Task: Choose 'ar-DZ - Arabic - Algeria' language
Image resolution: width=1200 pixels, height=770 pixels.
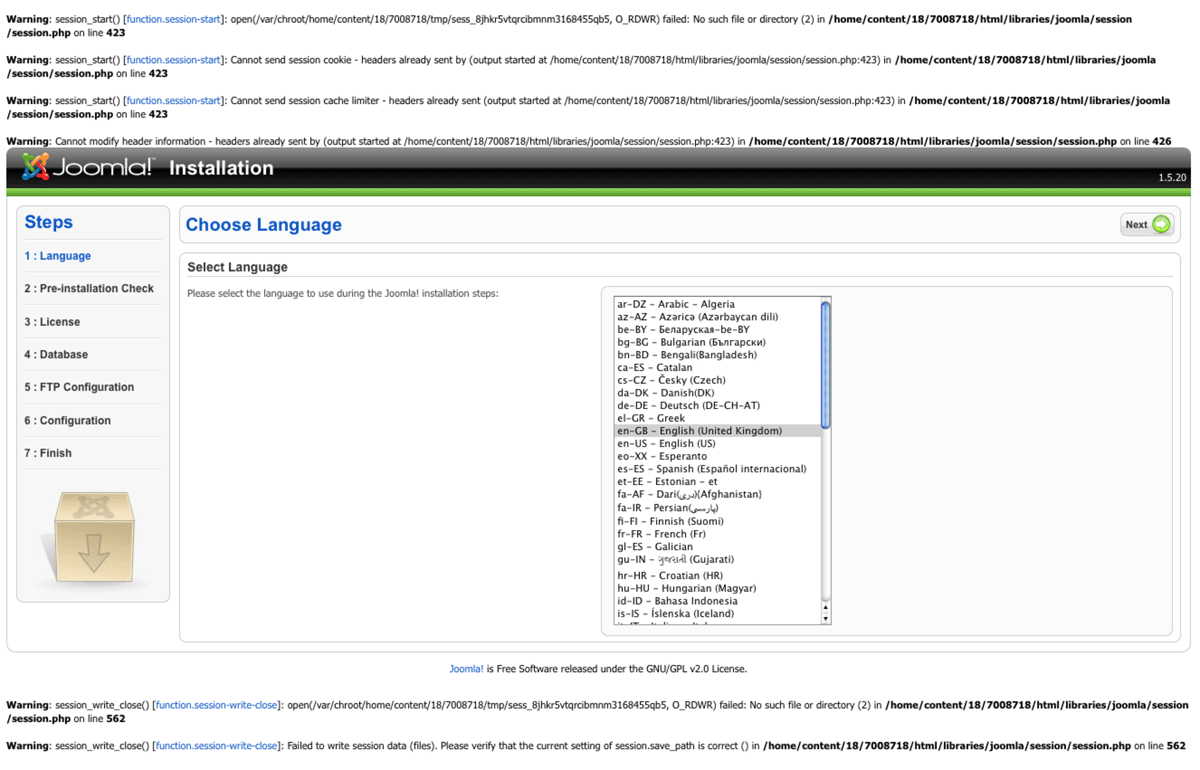Action: tap(717, 304)
